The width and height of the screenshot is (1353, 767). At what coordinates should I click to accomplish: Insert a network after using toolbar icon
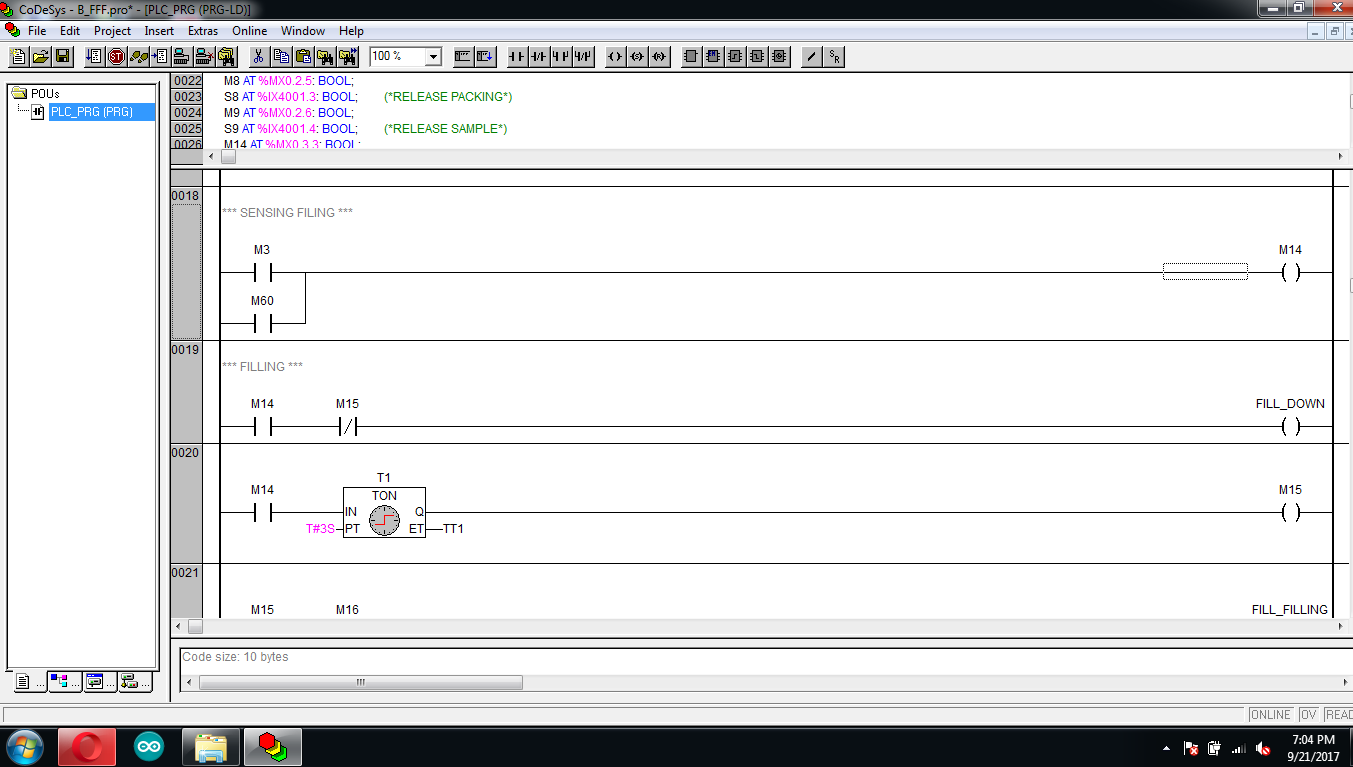[x=485, y=56]
